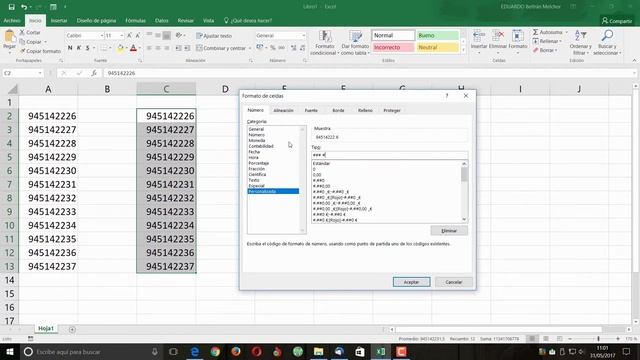Open File Explorer from the taskbar

(x=318, y=351)
